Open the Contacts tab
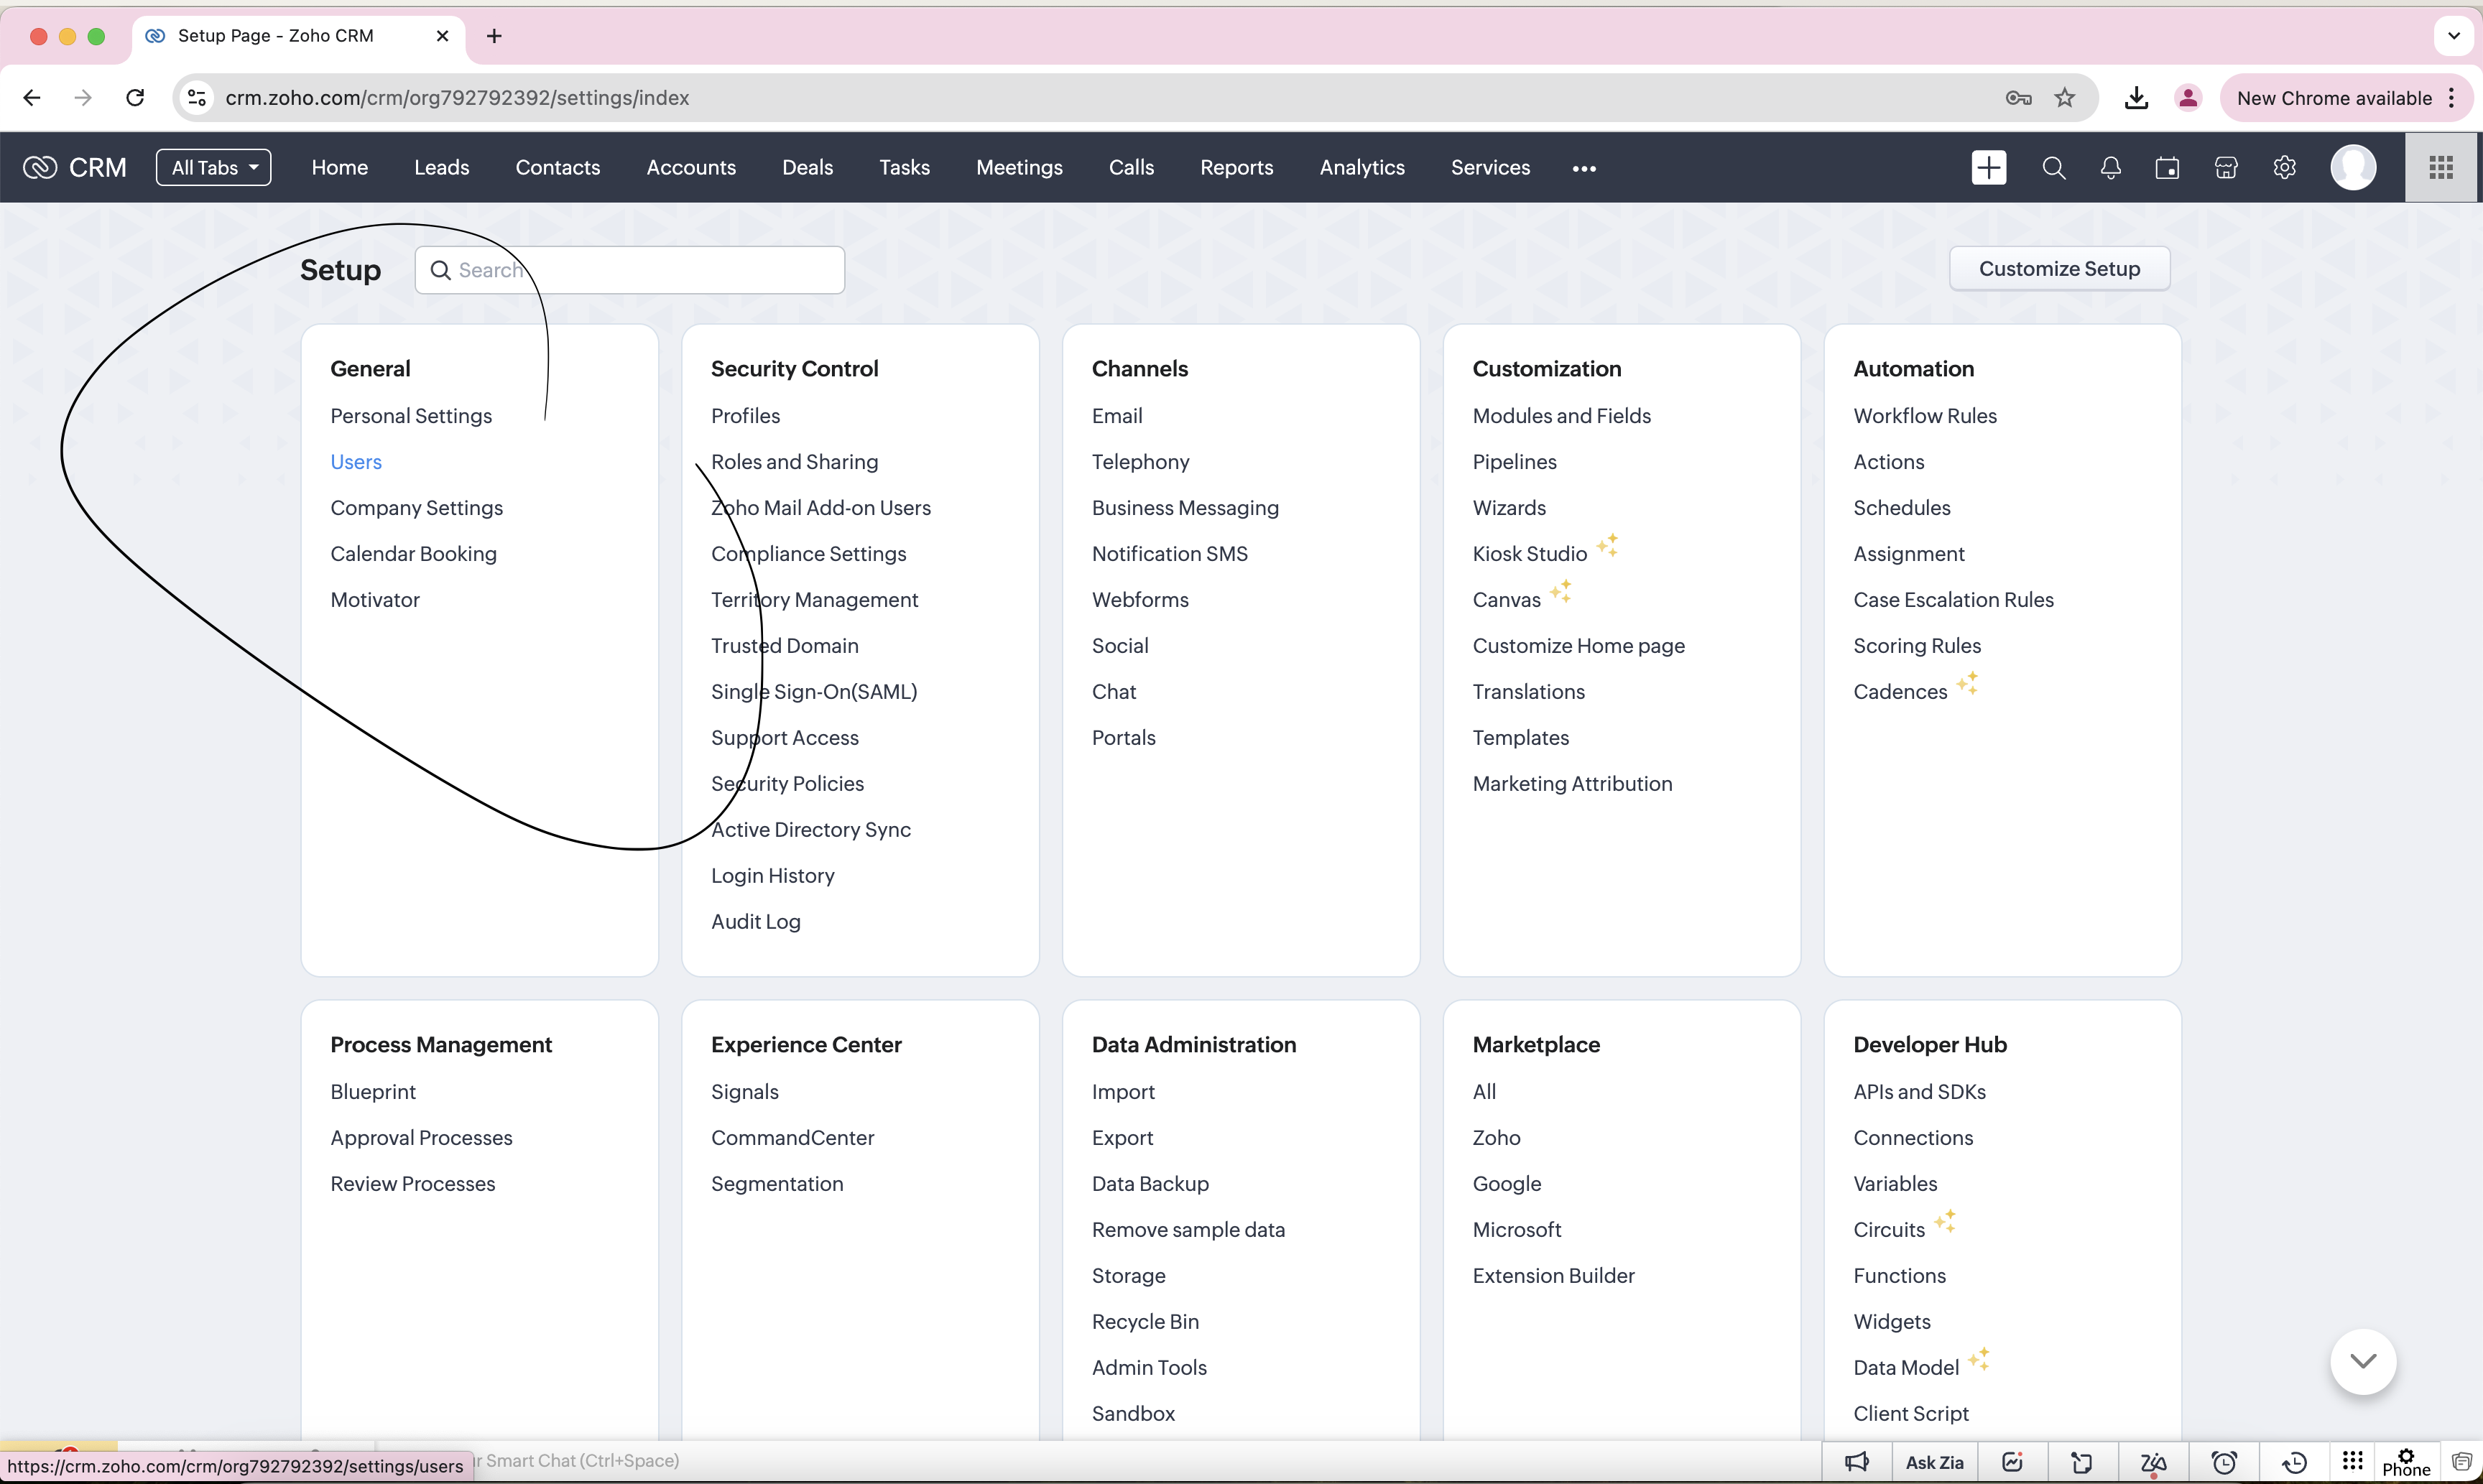 (557, 167)
